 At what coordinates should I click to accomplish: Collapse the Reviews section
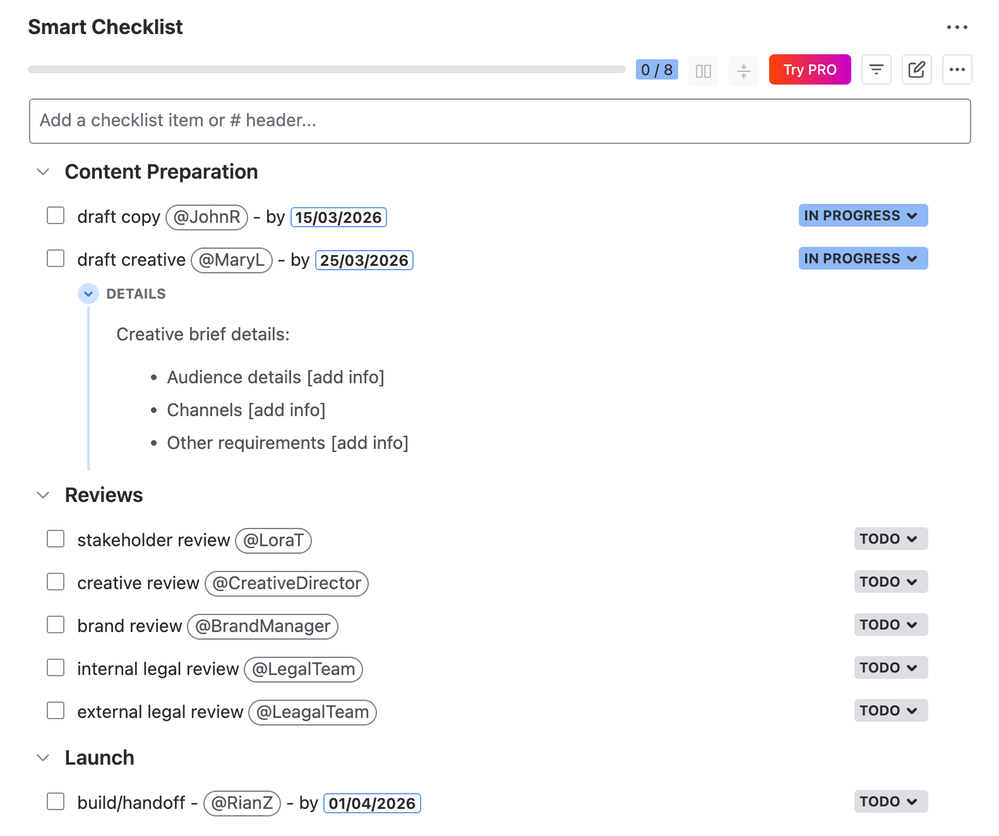42,494
